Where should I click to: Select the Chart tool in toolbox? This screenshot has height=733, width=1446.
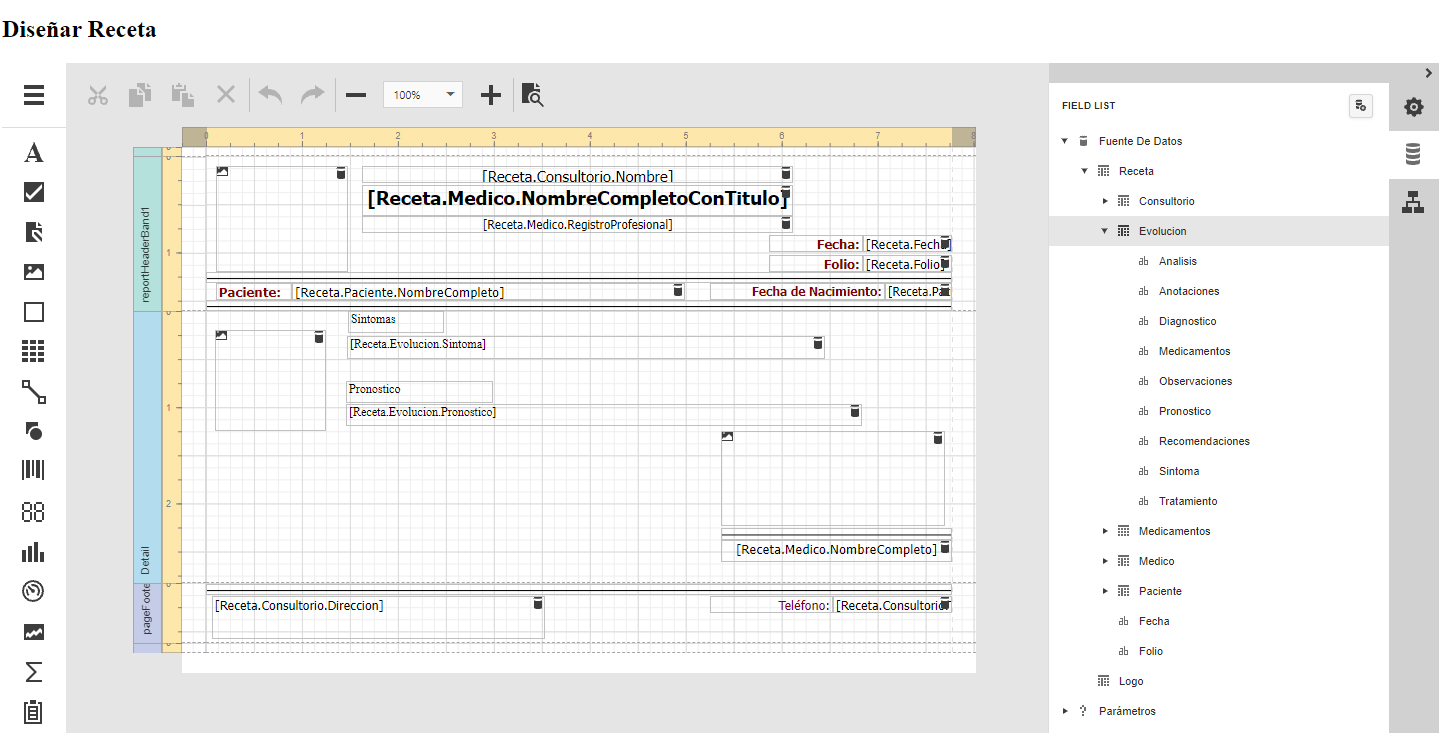(34, 552)
